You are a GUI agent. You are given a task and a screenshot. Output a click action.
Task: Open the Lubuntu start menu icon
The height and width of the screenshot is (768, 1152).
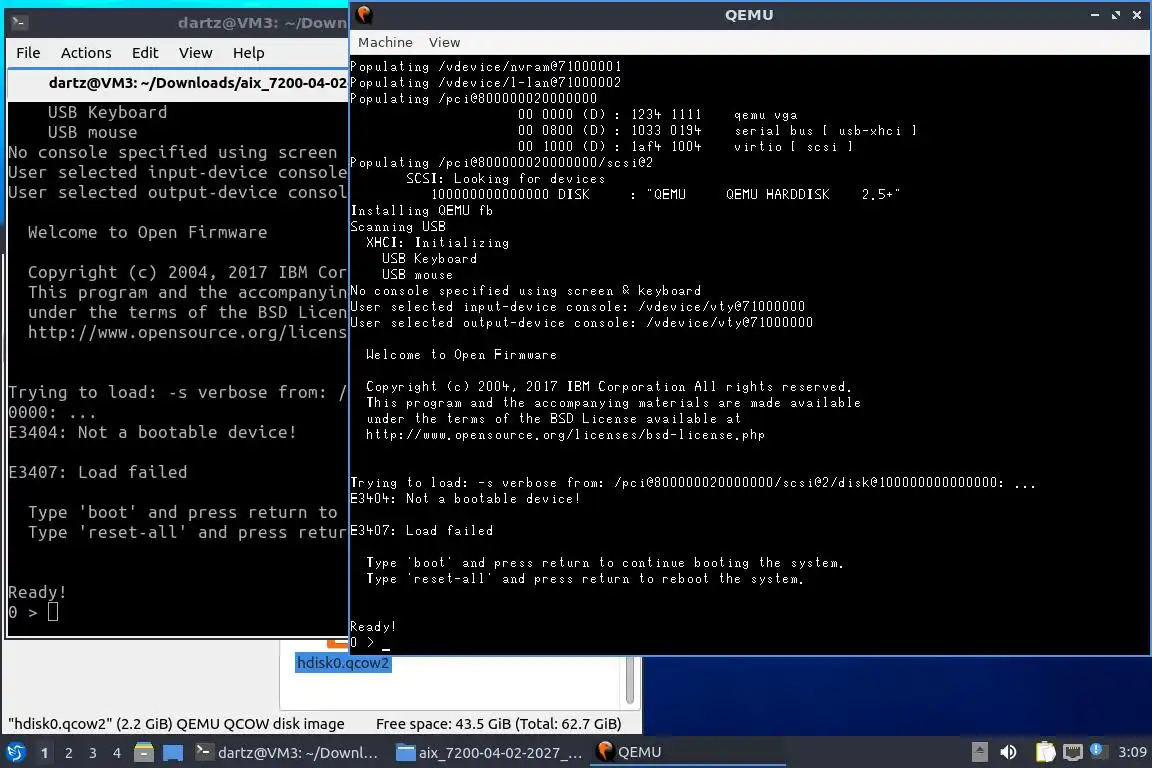(15, 752)
